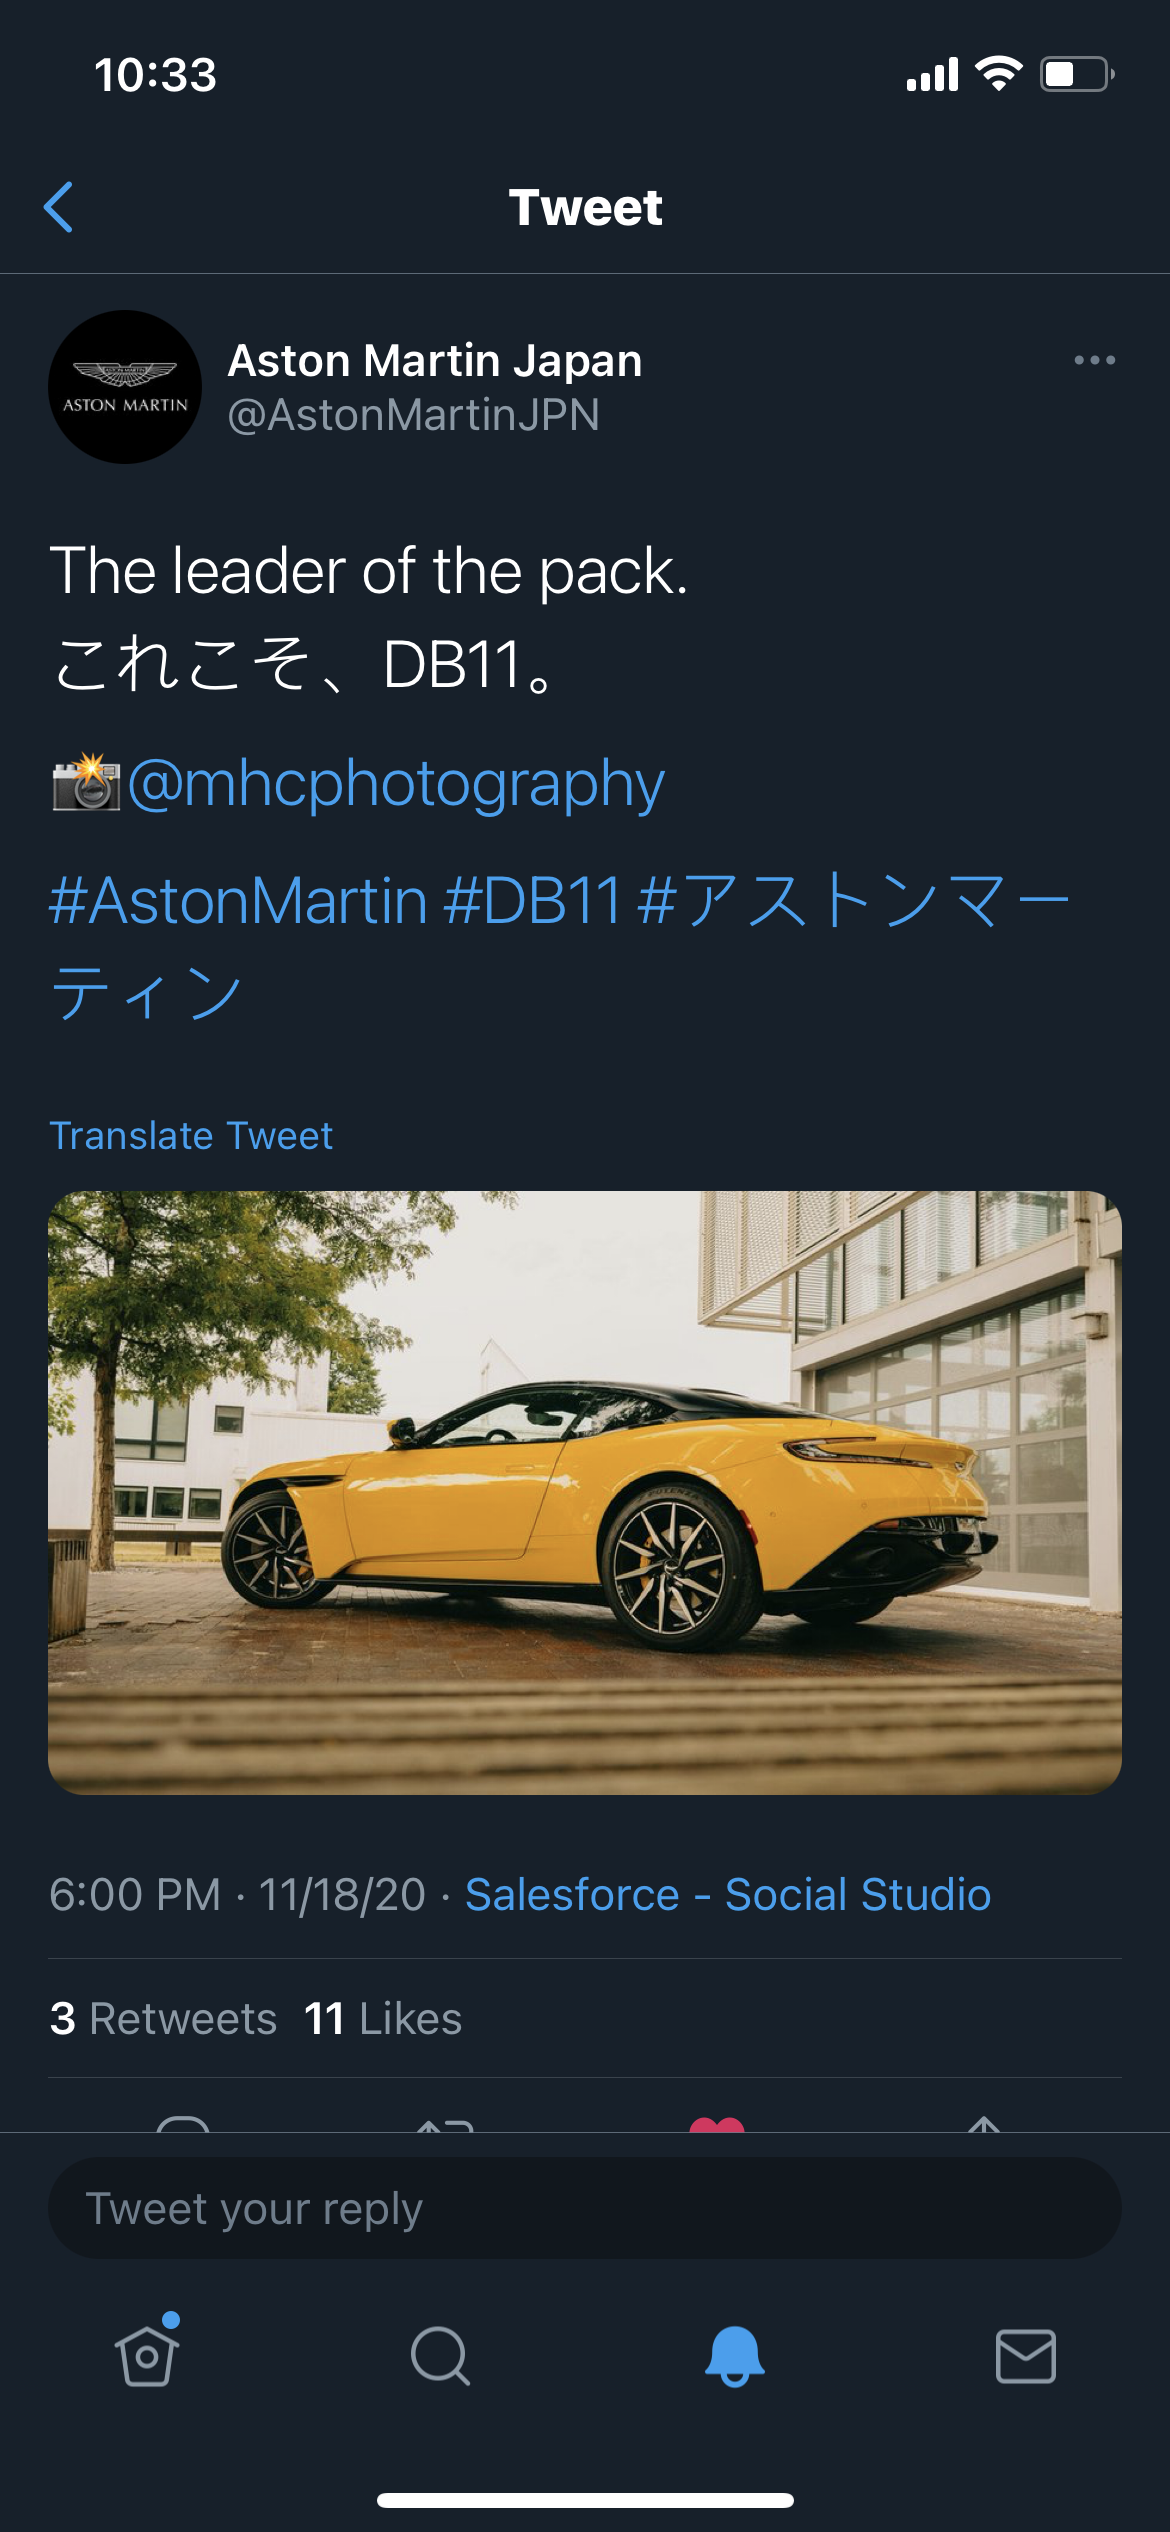Image resolution: width=1170 pixels, height=2532 pixels.
Task: Open the Notifications bell icon
Action: (x=735, y=2356)
